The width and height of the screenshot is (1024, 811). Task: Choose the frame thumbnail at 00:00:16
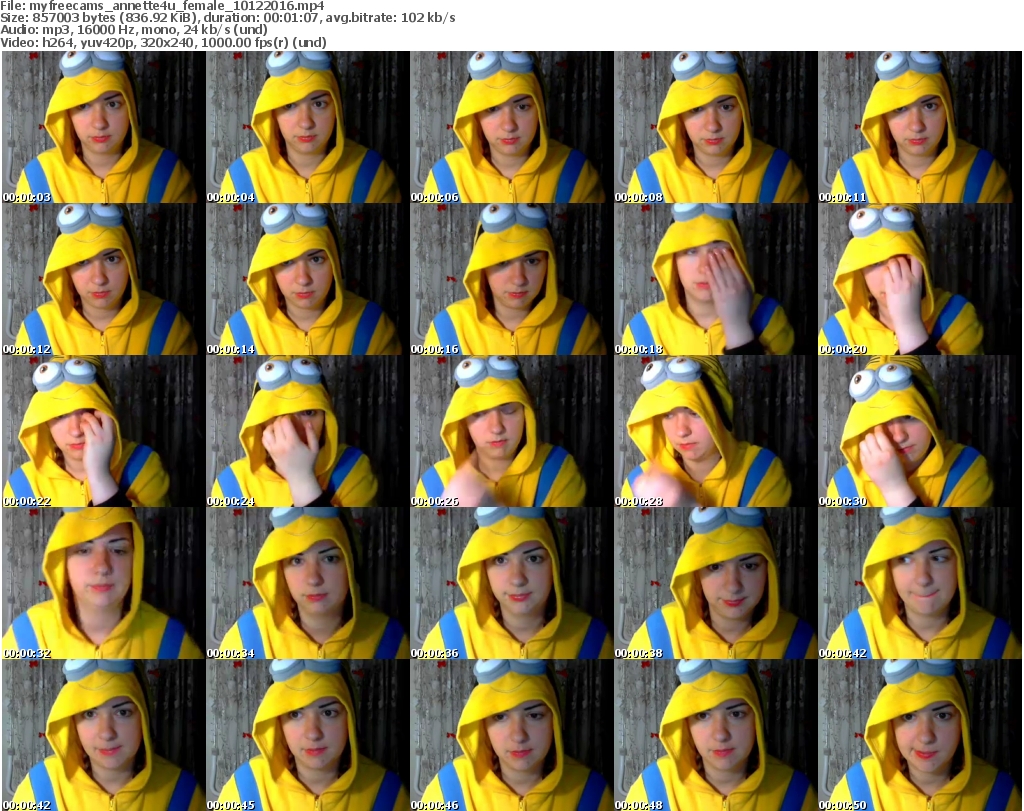tap(511, 279)
